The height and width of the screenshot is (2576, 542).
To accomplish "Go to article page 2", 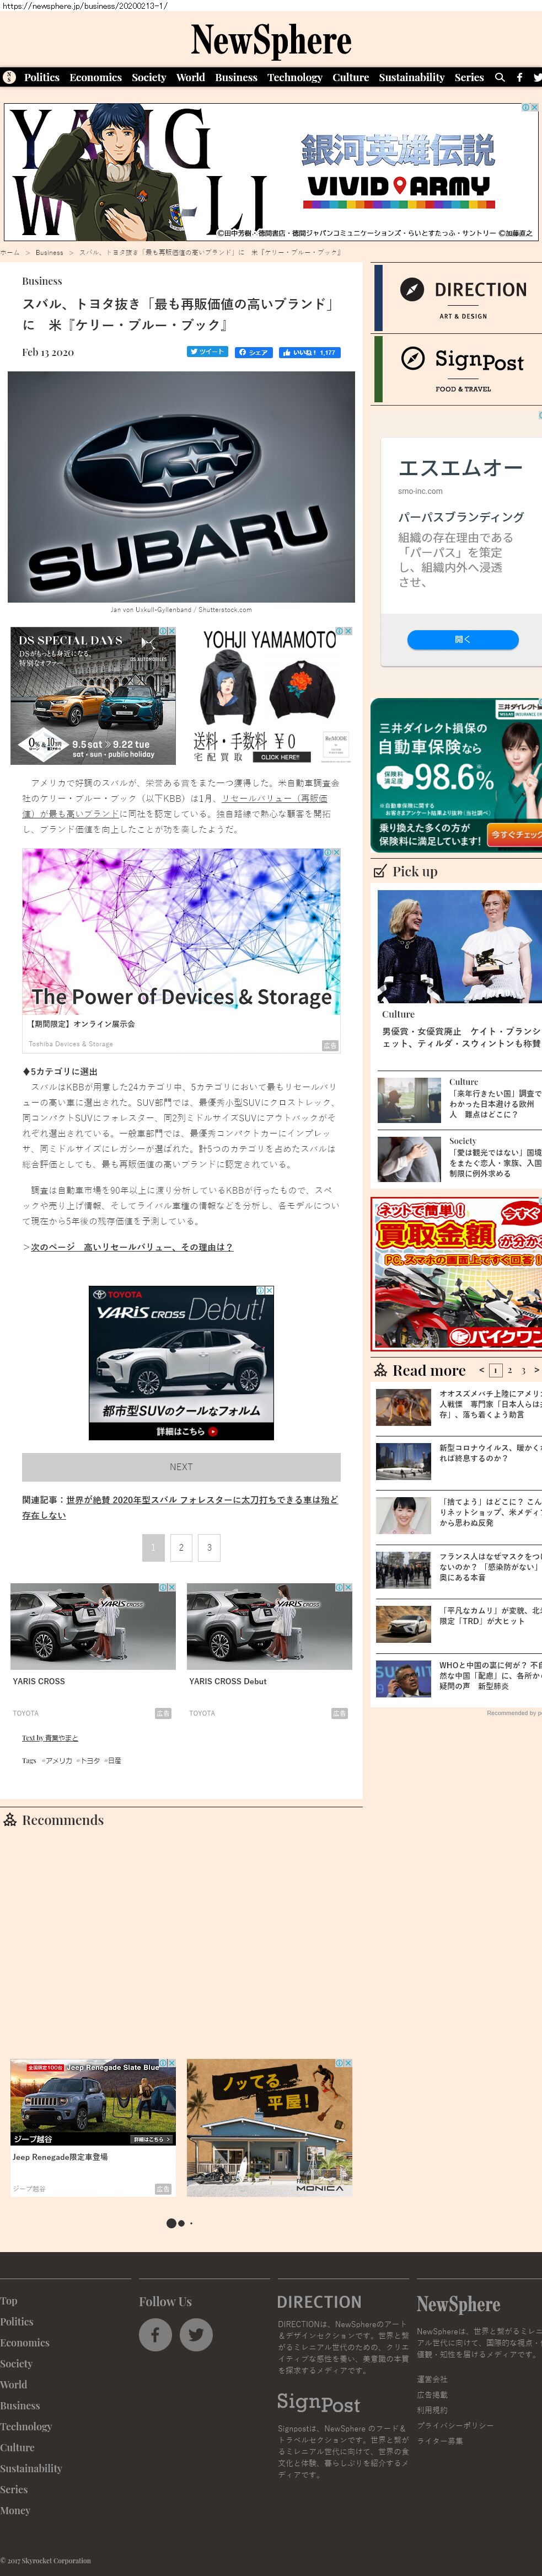I will click(x=181, y=1547).
